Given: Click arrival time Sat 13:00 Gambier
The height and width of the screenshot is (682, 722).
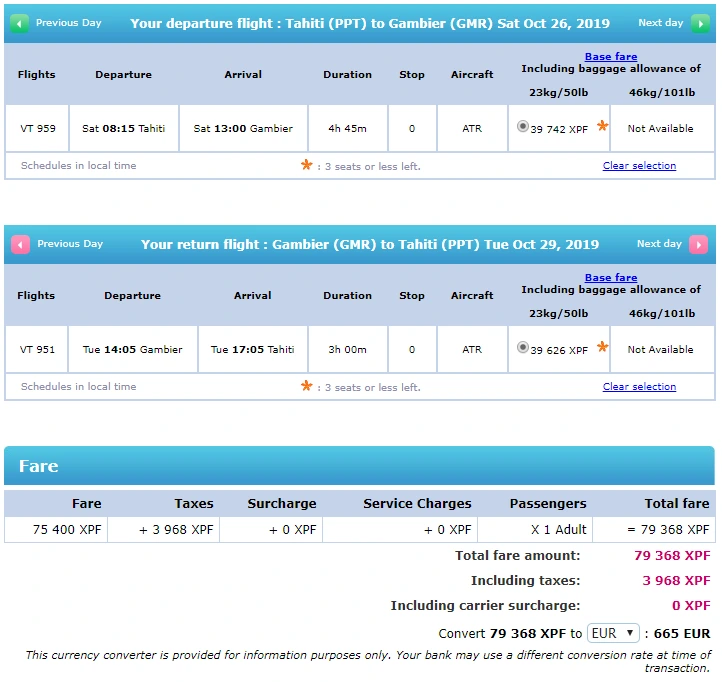Looking at the screenshot, I should pos(243,128).
